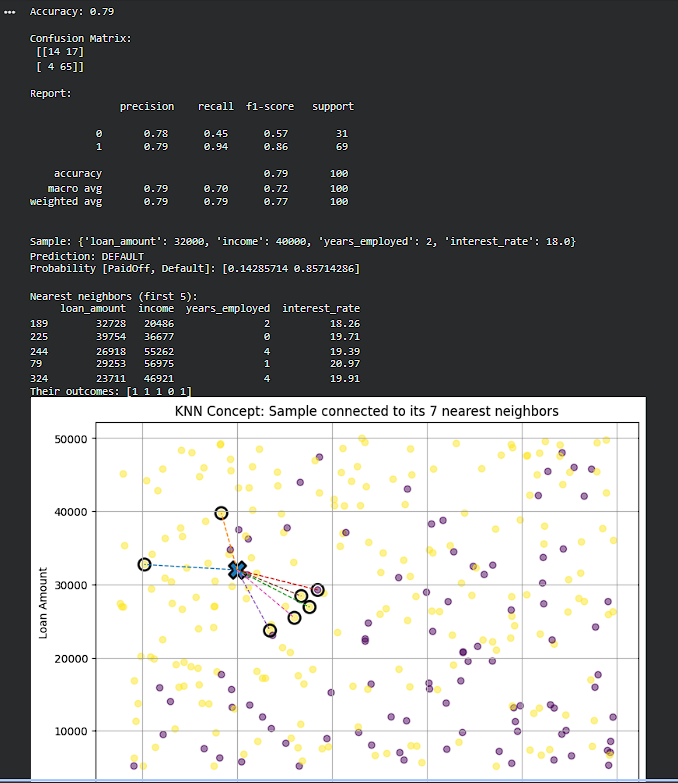Screen dimensions: 678x783
Task: Click class 0 f1-score 0.57
Action: coord(276,133)
